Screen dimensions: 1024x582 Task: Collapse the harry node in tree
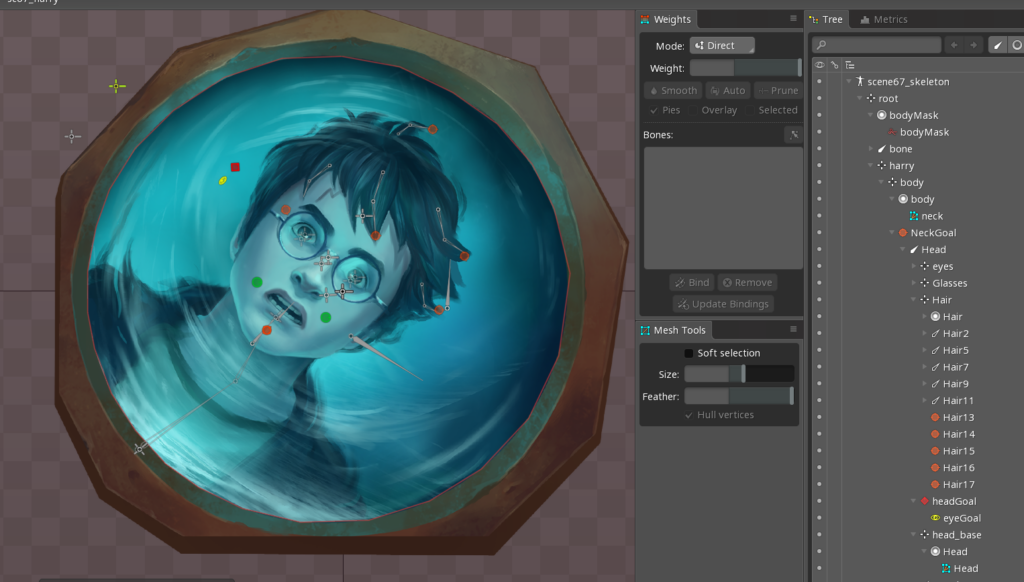click(x=871, y=165)
